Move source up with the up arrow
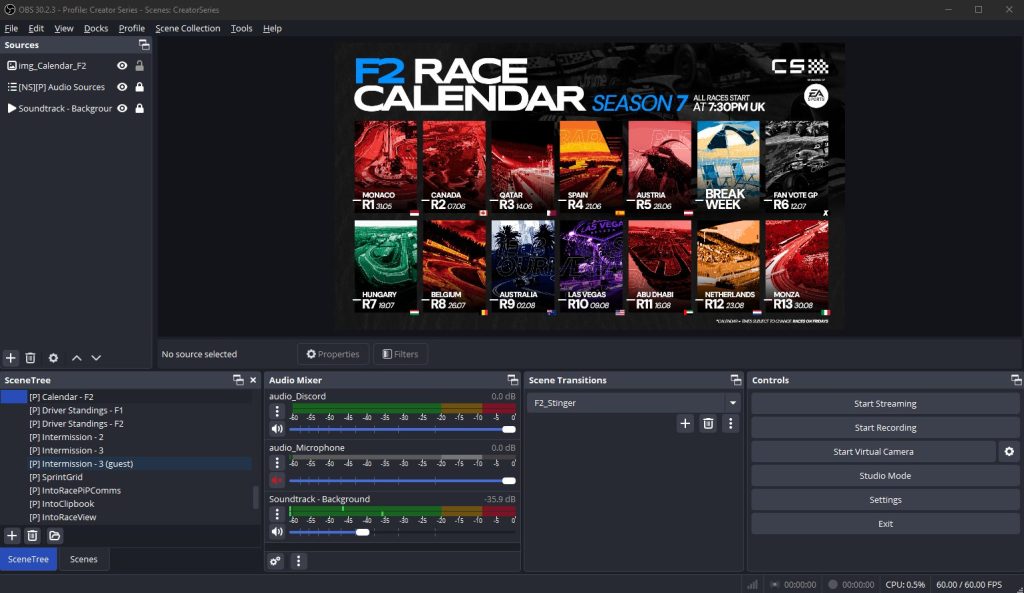 tap(76, 358)
